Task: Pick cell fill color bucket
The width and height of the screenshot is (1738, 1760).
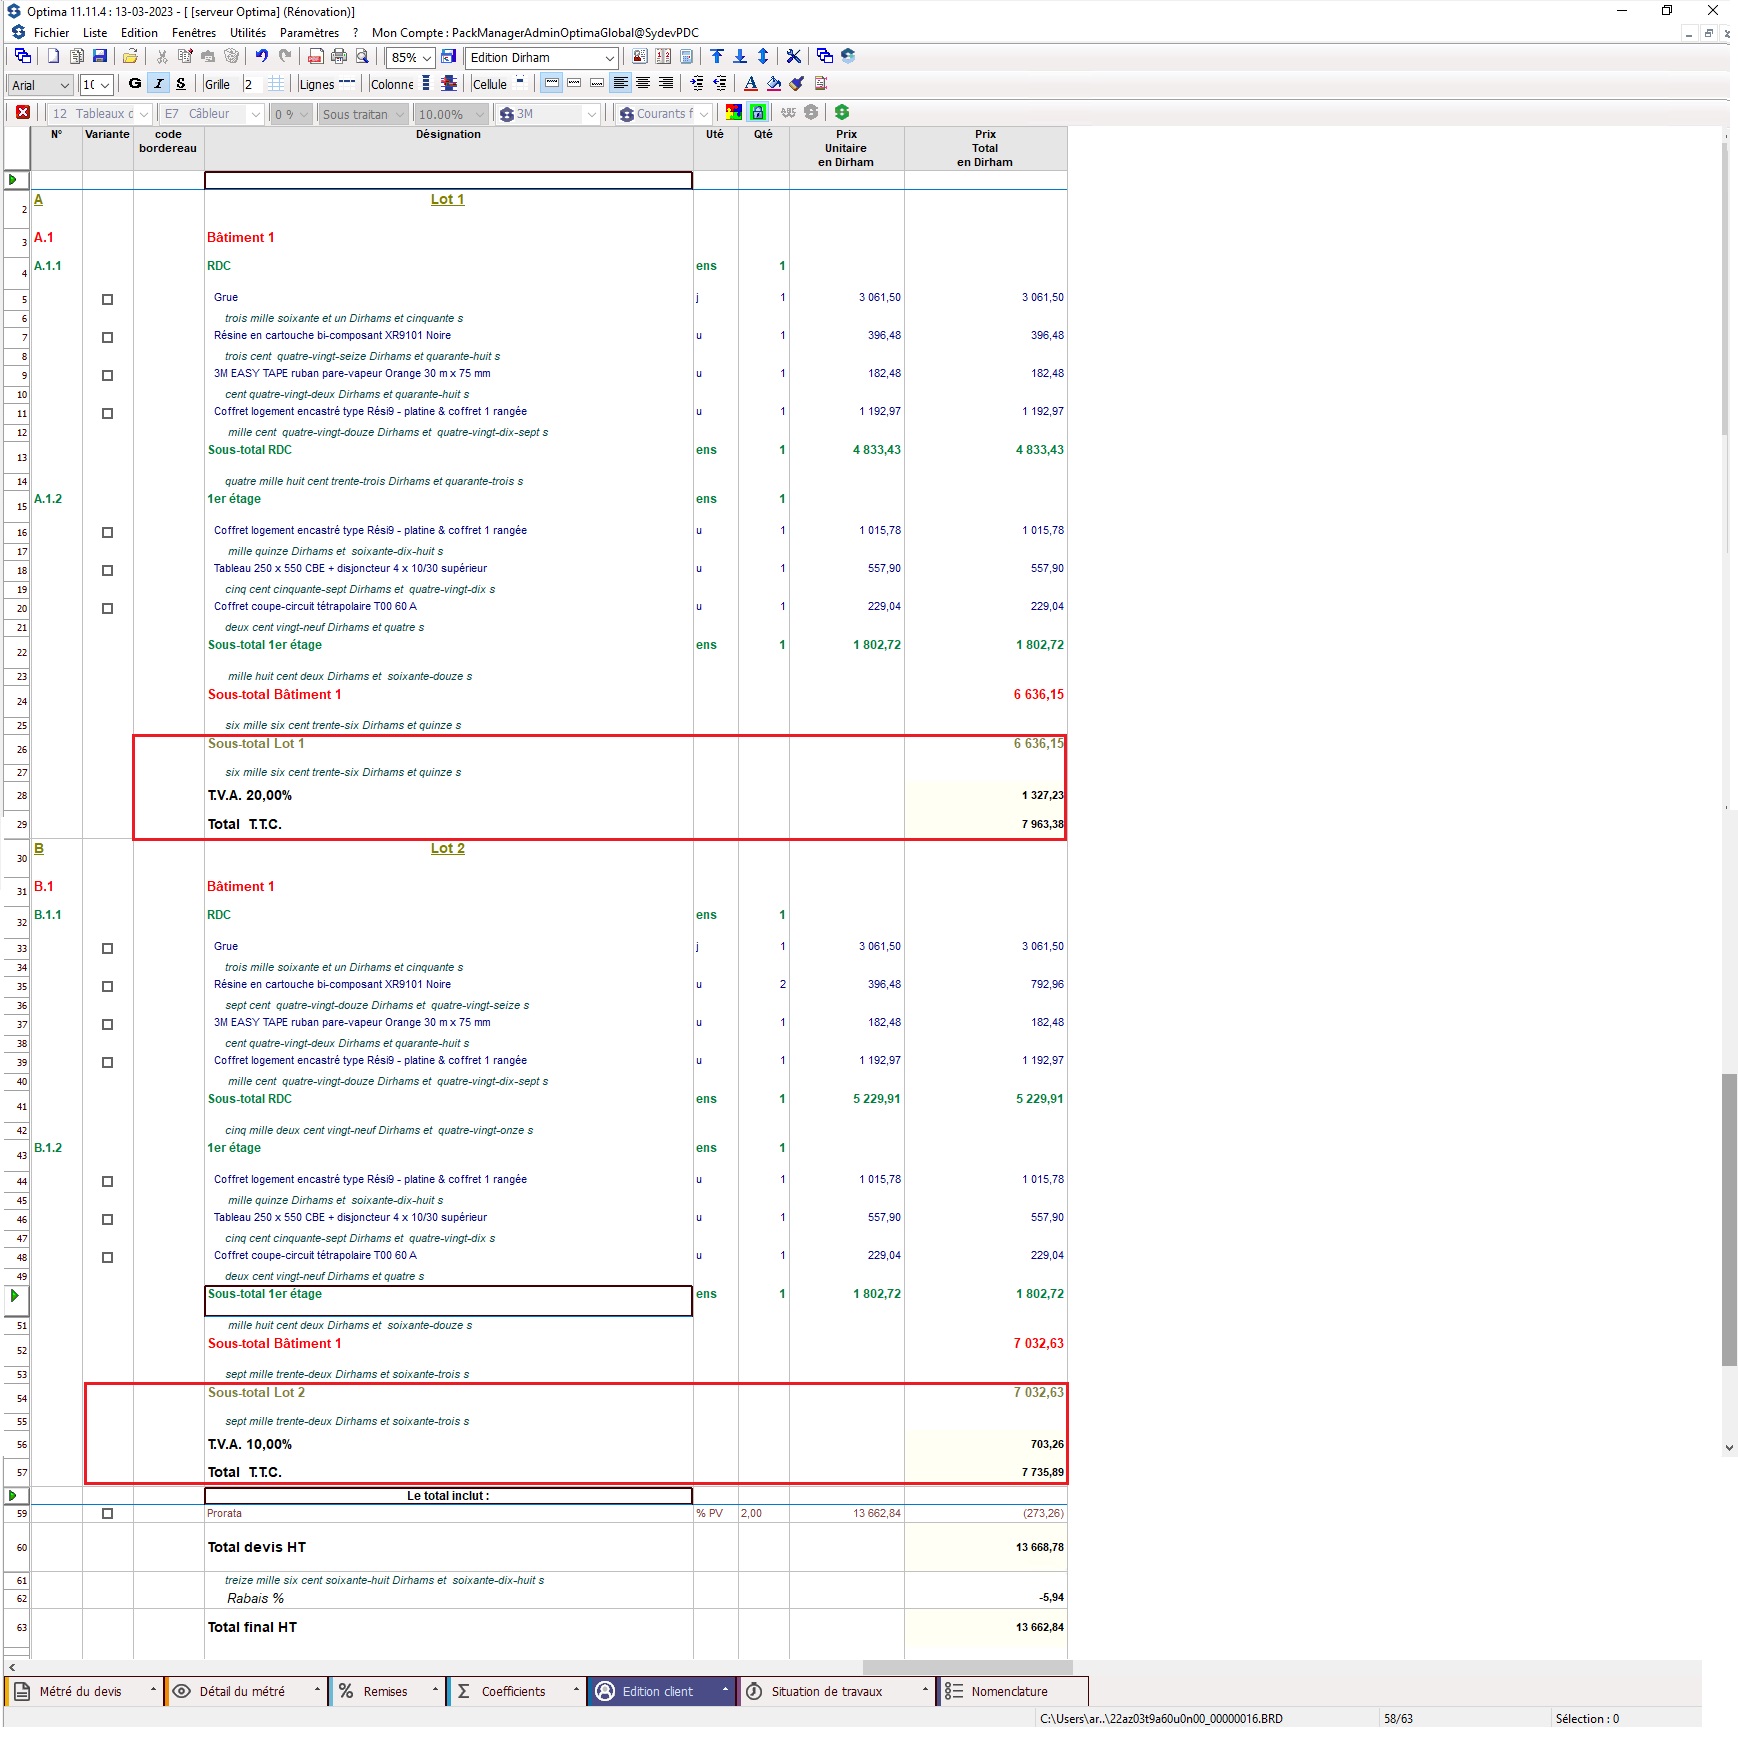Action: pos(774,84)
